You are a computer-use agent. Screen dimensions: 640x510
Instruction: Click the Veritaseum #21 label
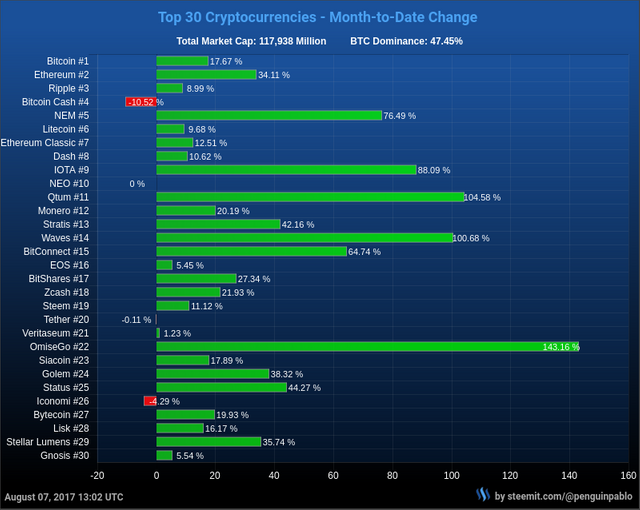[56, 333]
